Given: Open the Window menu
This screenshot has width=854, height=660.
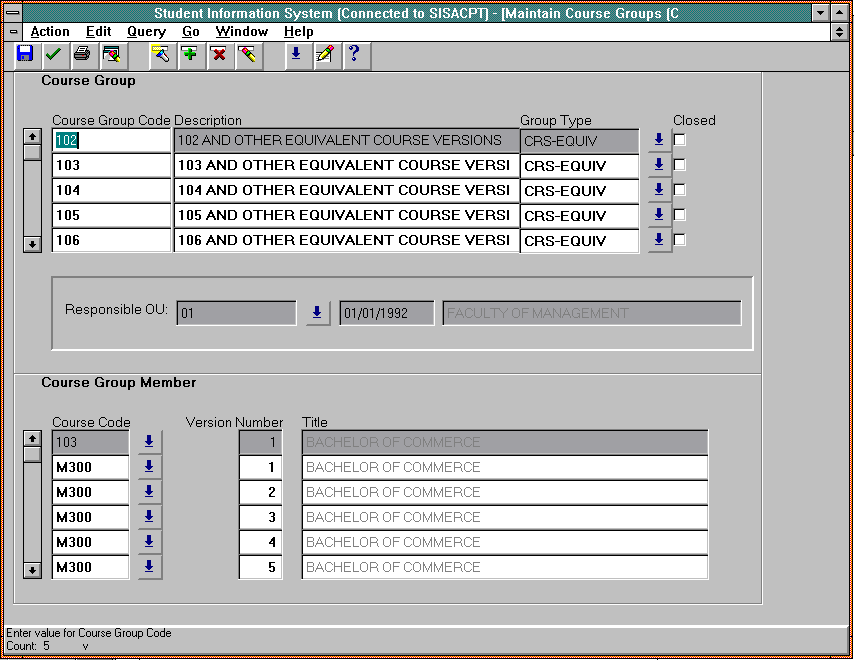Looking at the screenshot, I should point(241,32).
